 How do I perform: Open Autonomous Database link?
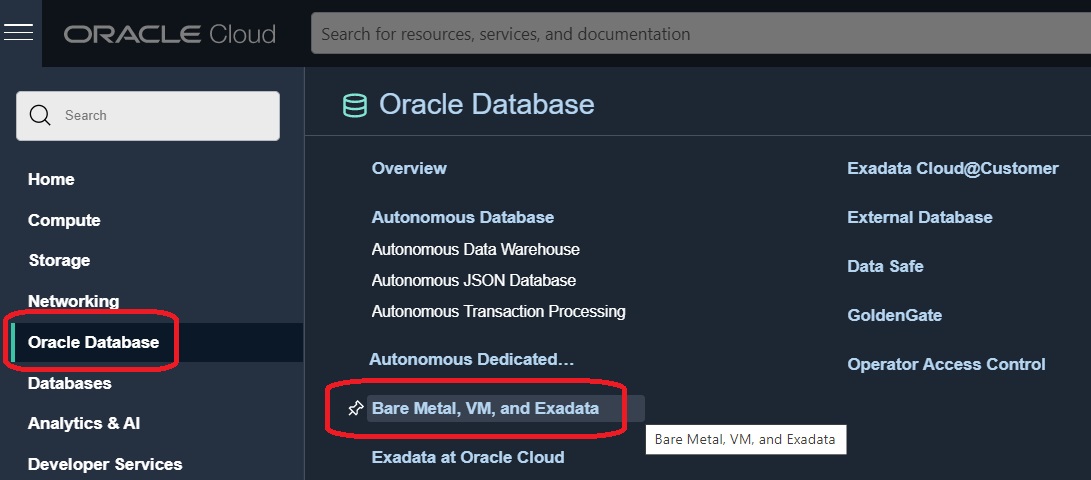pyautogui.click(x=463, y=218)
